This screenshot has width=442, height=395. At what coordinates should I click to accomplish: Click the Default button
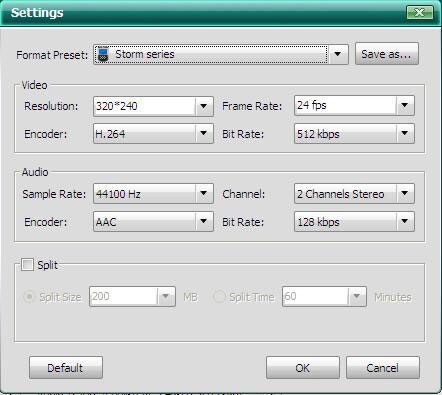(x=66, y=368)
